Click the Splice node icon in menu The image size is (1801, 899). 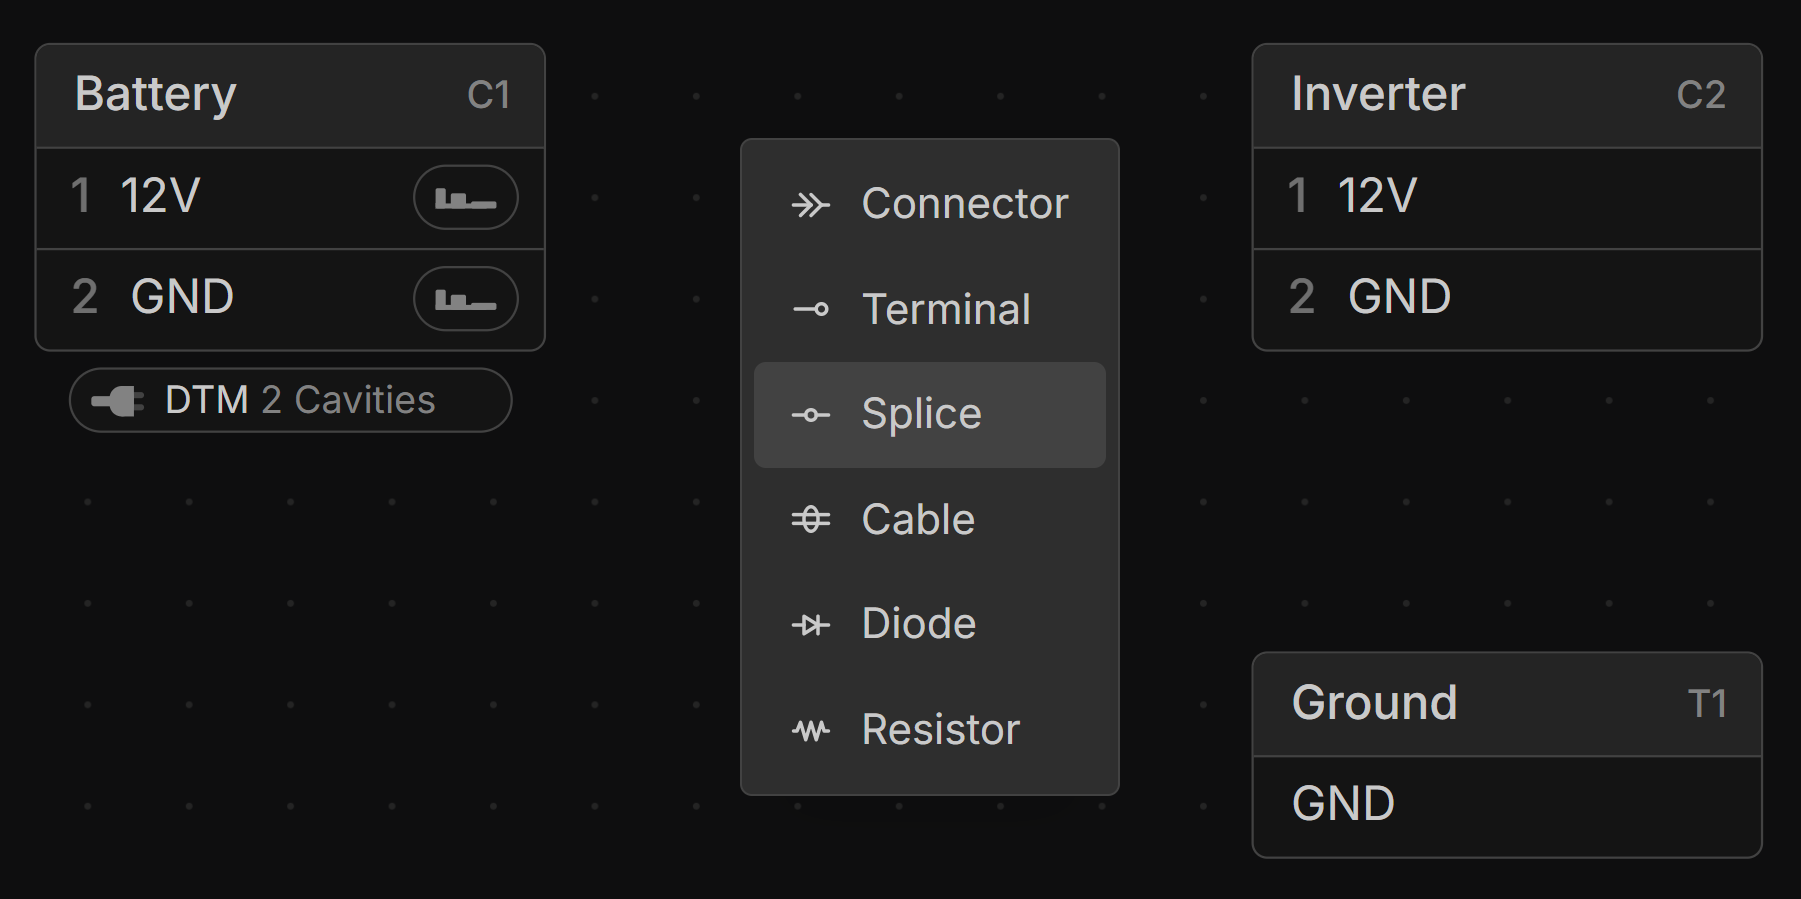[810, 415]
